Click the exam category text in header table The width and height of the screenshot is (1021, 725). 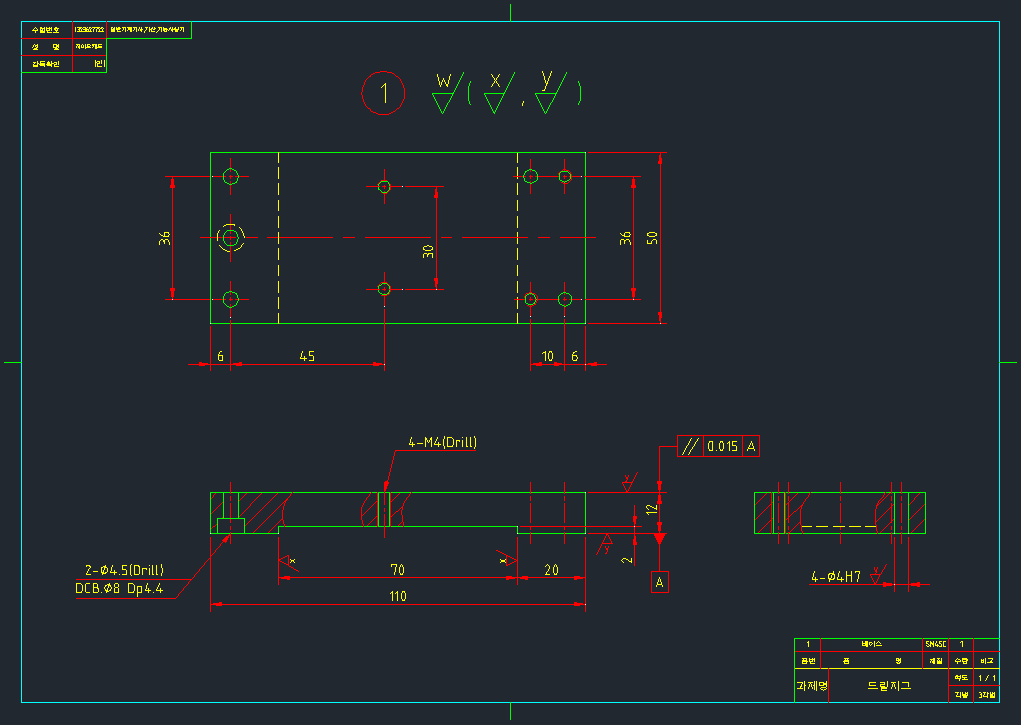(148, 30)
